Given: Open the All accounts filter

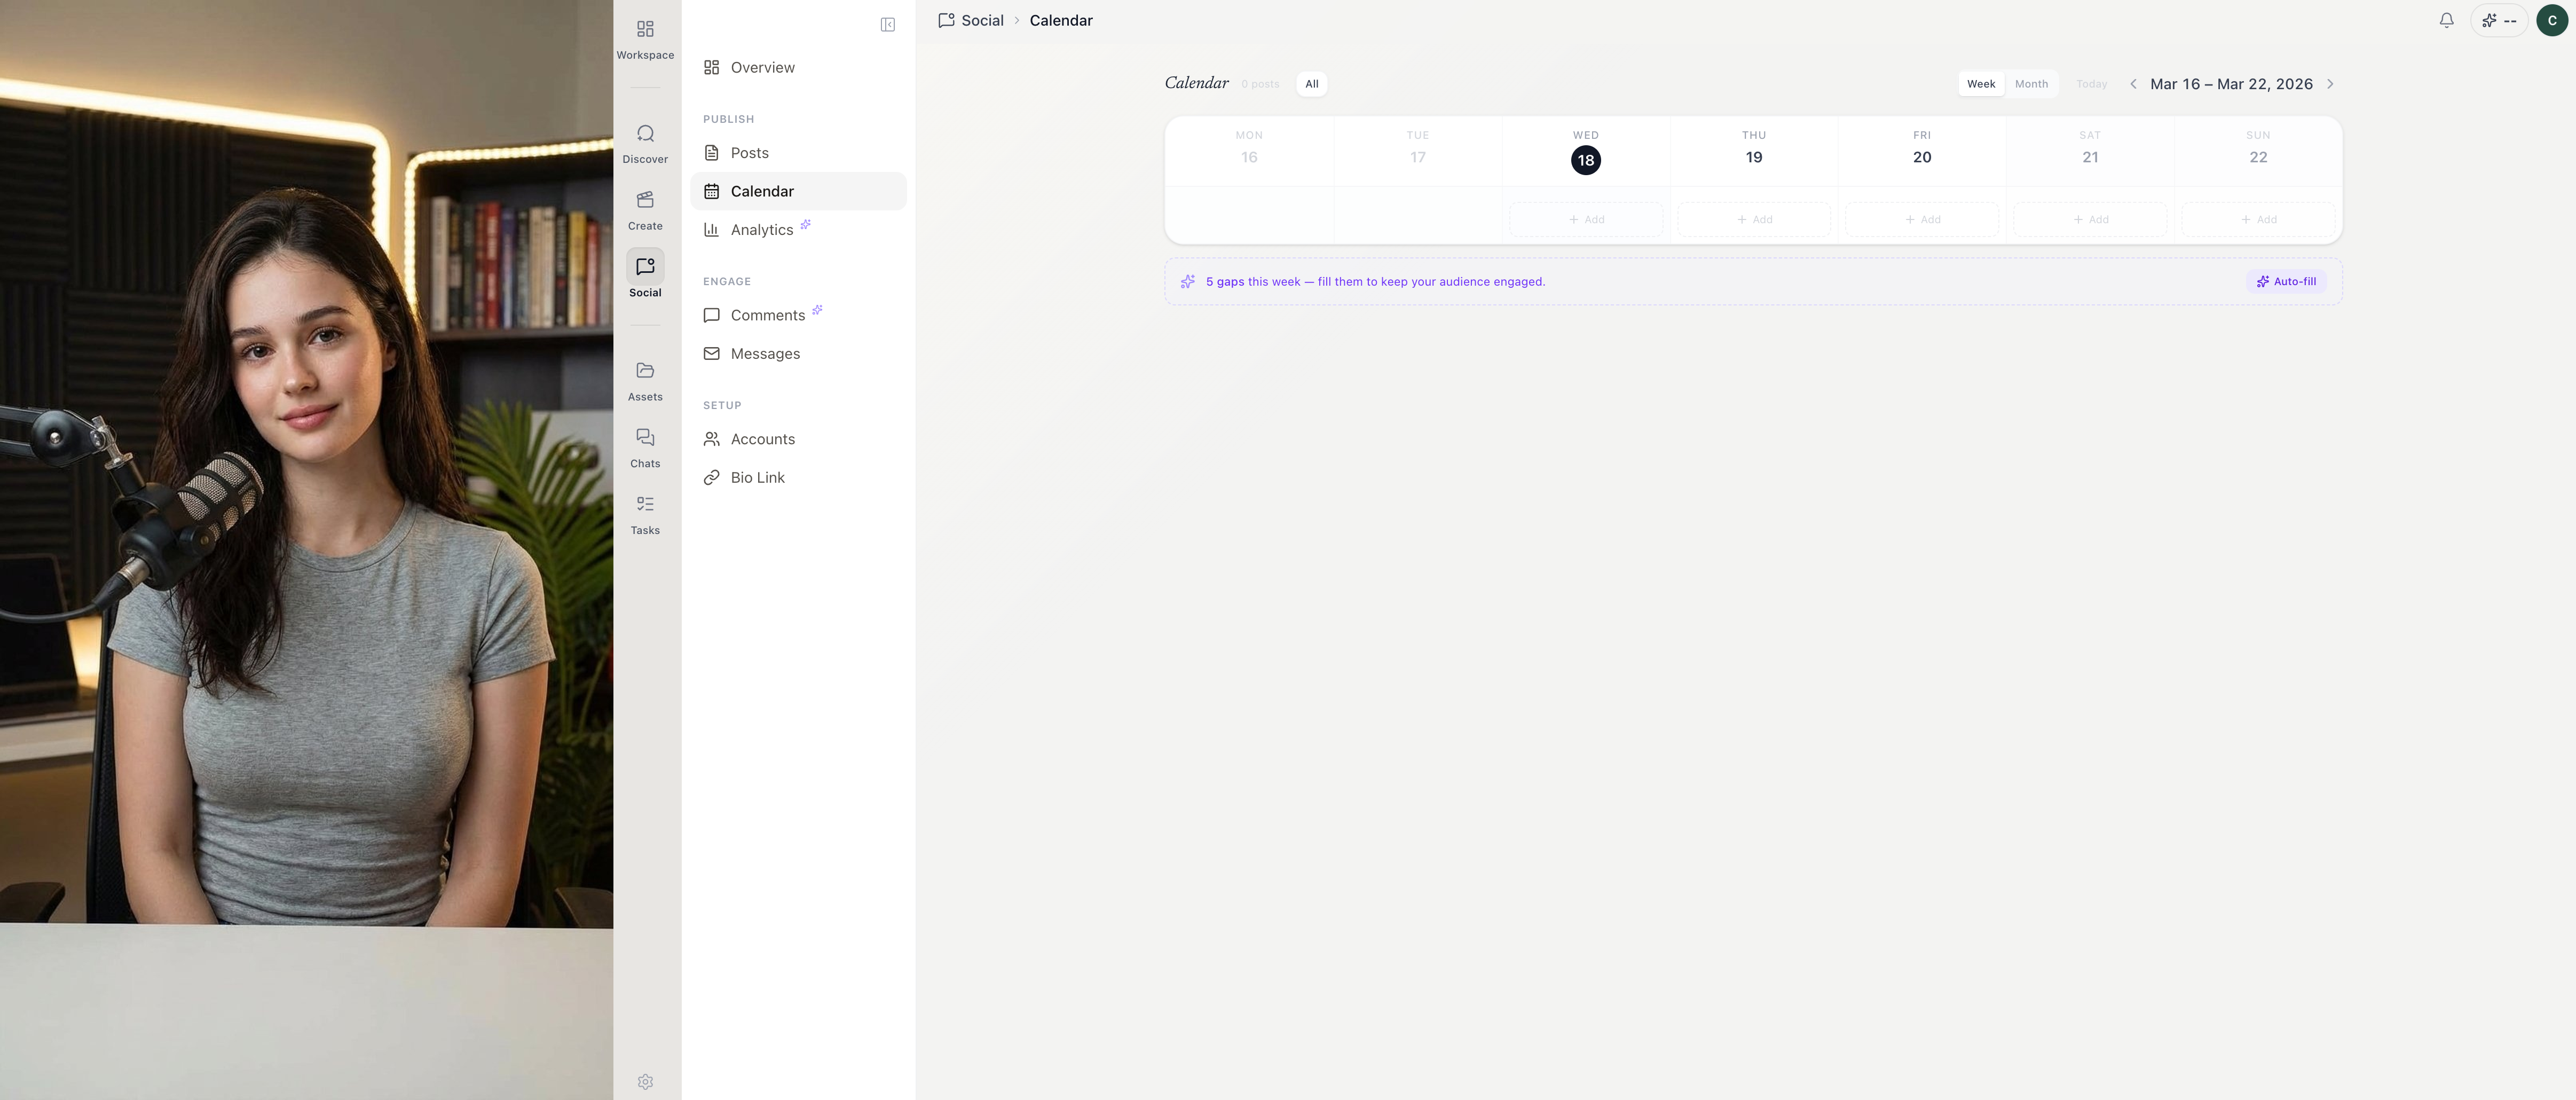Looking at the screenshot, I should [x=1311, y=84].
